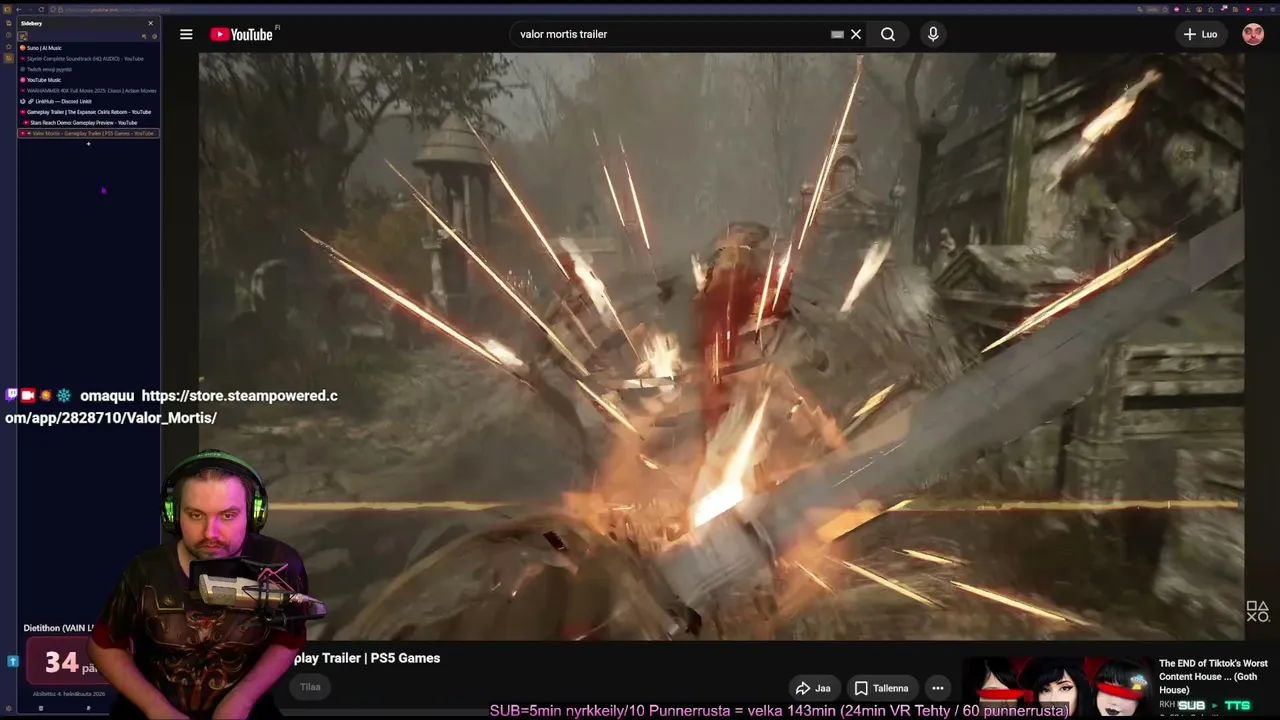Open The END of Tiktok's Worst Content House video
The width and height of the screenshot is (1280, 720).
pyautogui.click(x=1213, y=676)
